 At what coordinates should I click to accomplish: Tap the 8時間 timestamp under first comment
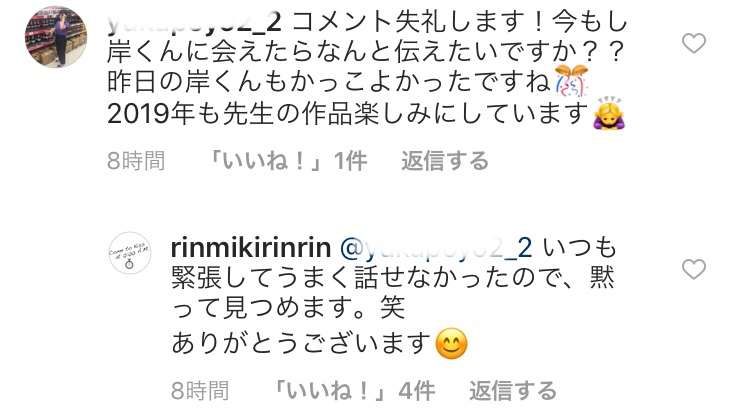tap(136, 161)
